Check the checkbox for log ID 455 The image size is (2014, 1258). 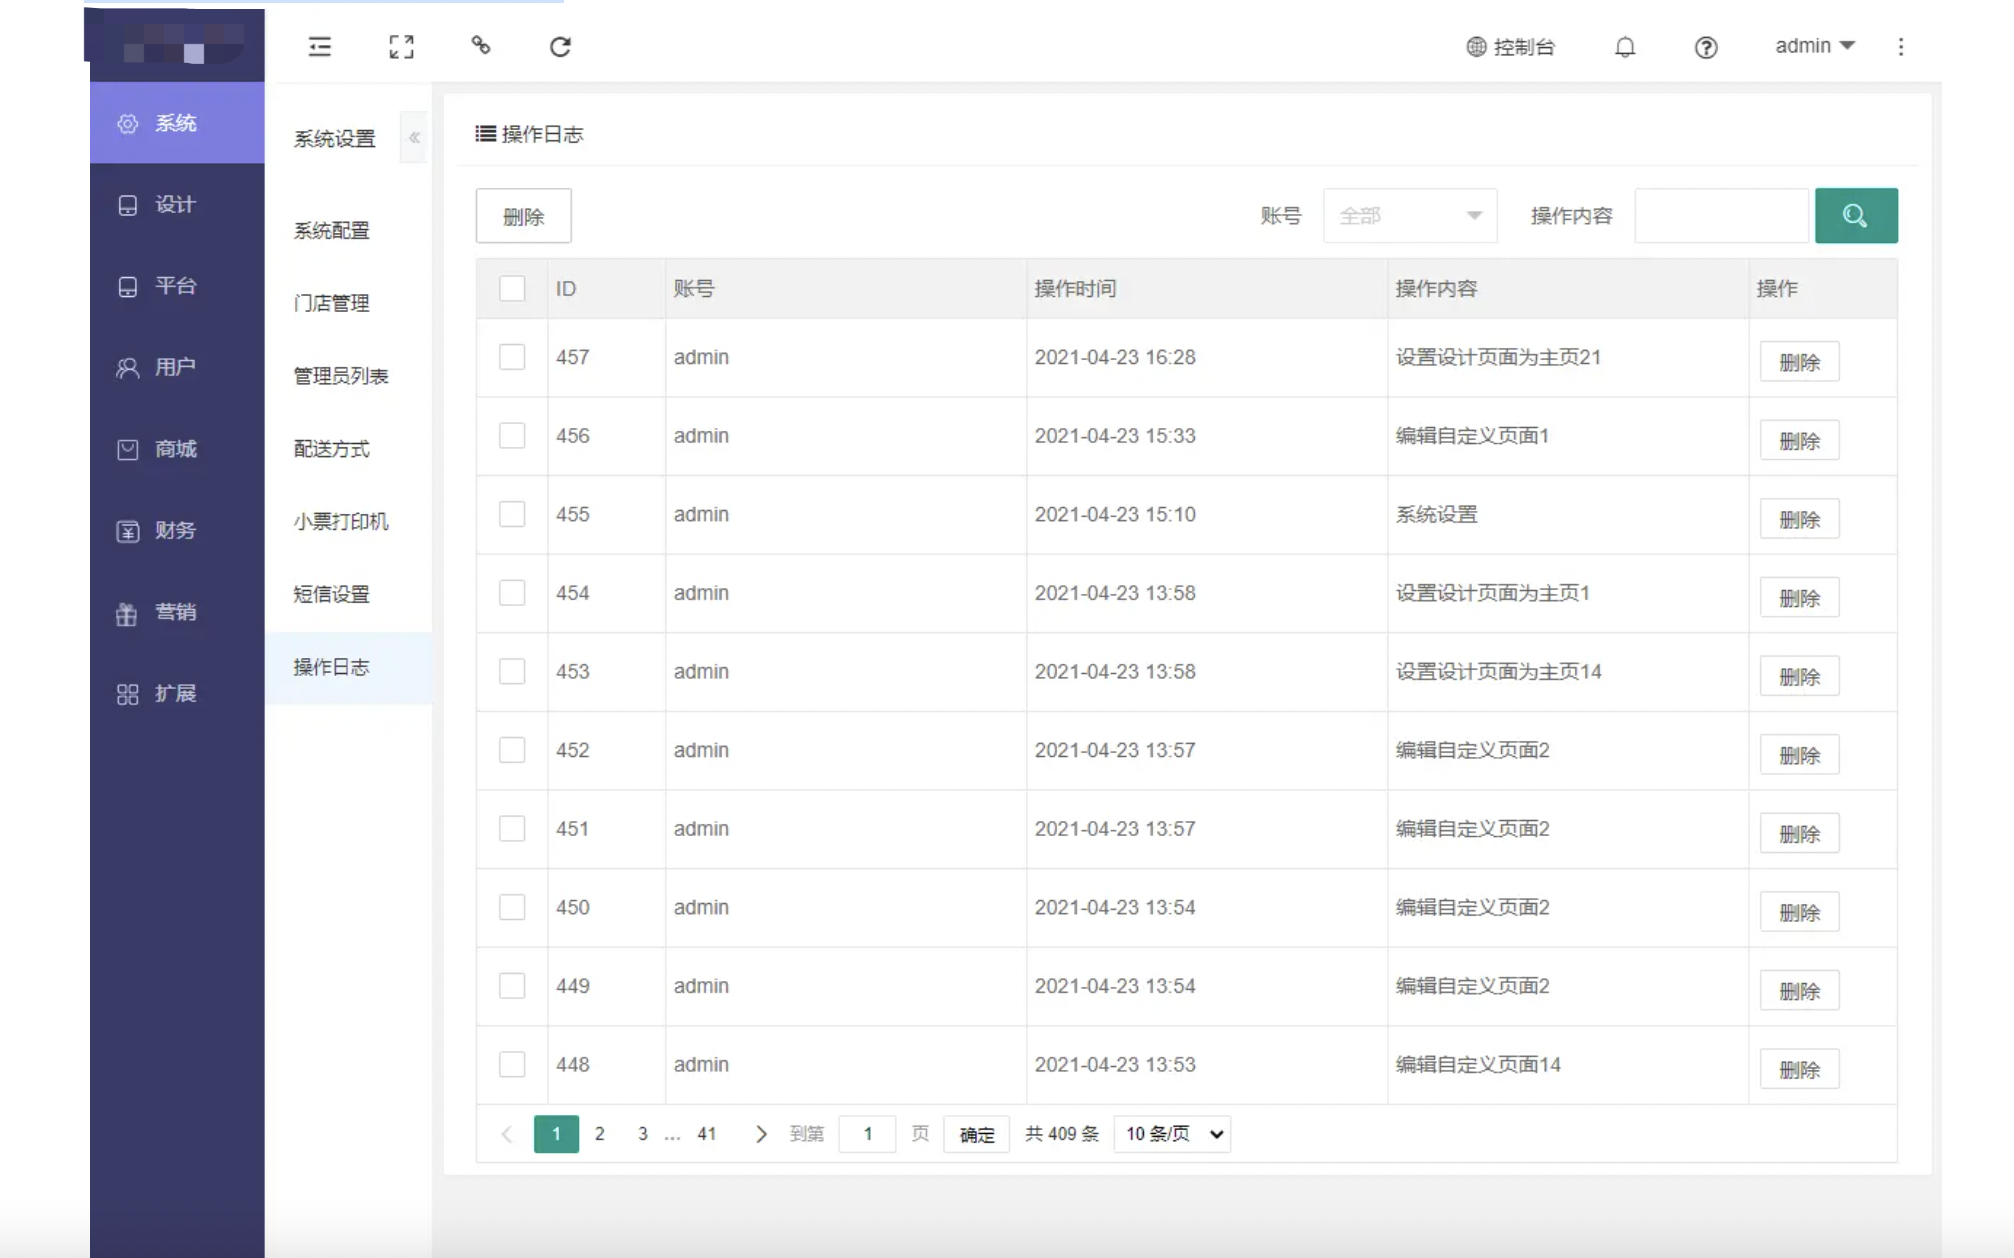(x=512, y=514)
